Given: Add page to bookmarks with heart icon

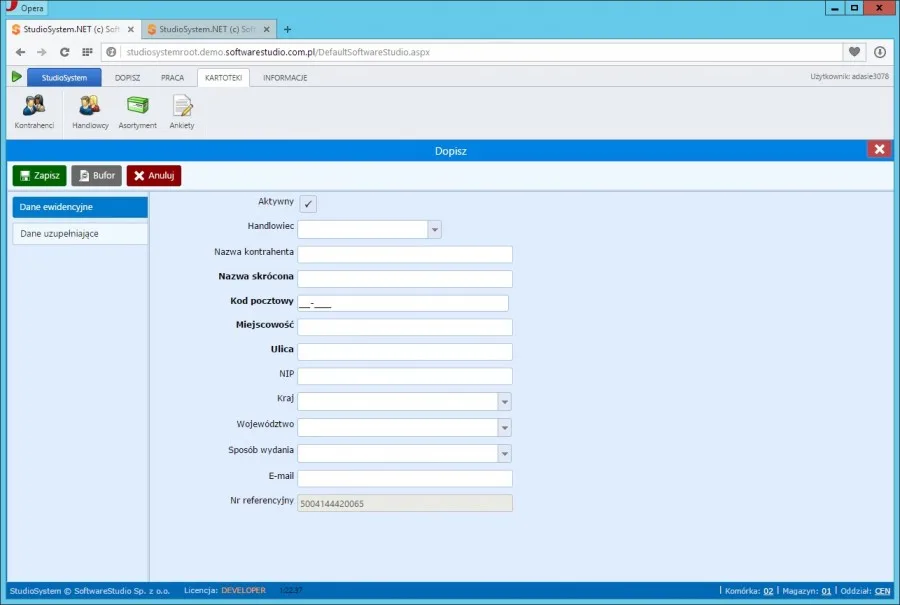Looking at the screenshot, I should click(x=854, y=52).
